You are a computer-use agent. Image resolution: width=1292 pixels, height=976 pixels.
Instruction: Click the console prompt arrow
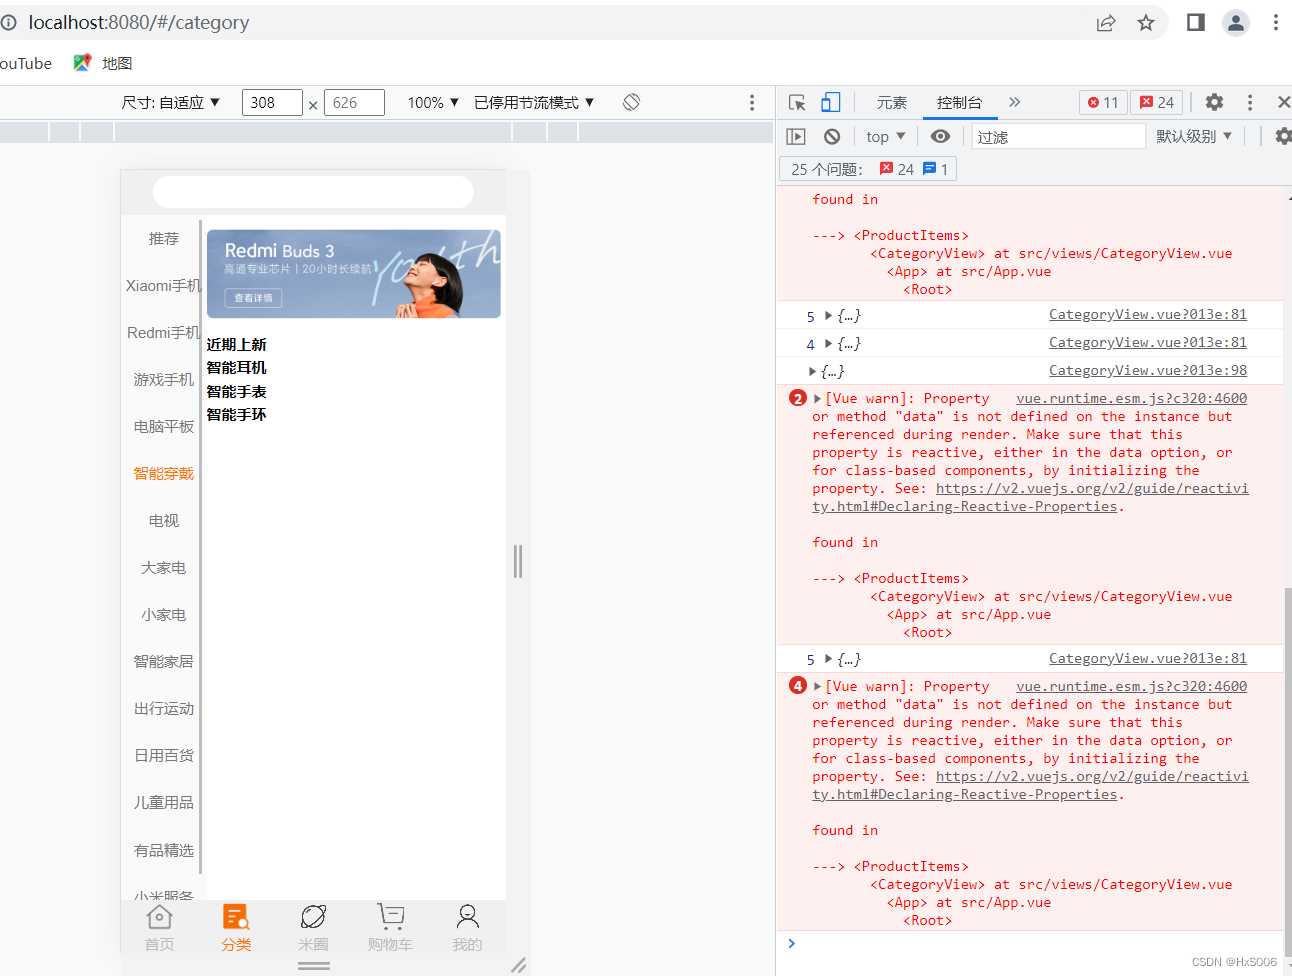tap(791, 943)
